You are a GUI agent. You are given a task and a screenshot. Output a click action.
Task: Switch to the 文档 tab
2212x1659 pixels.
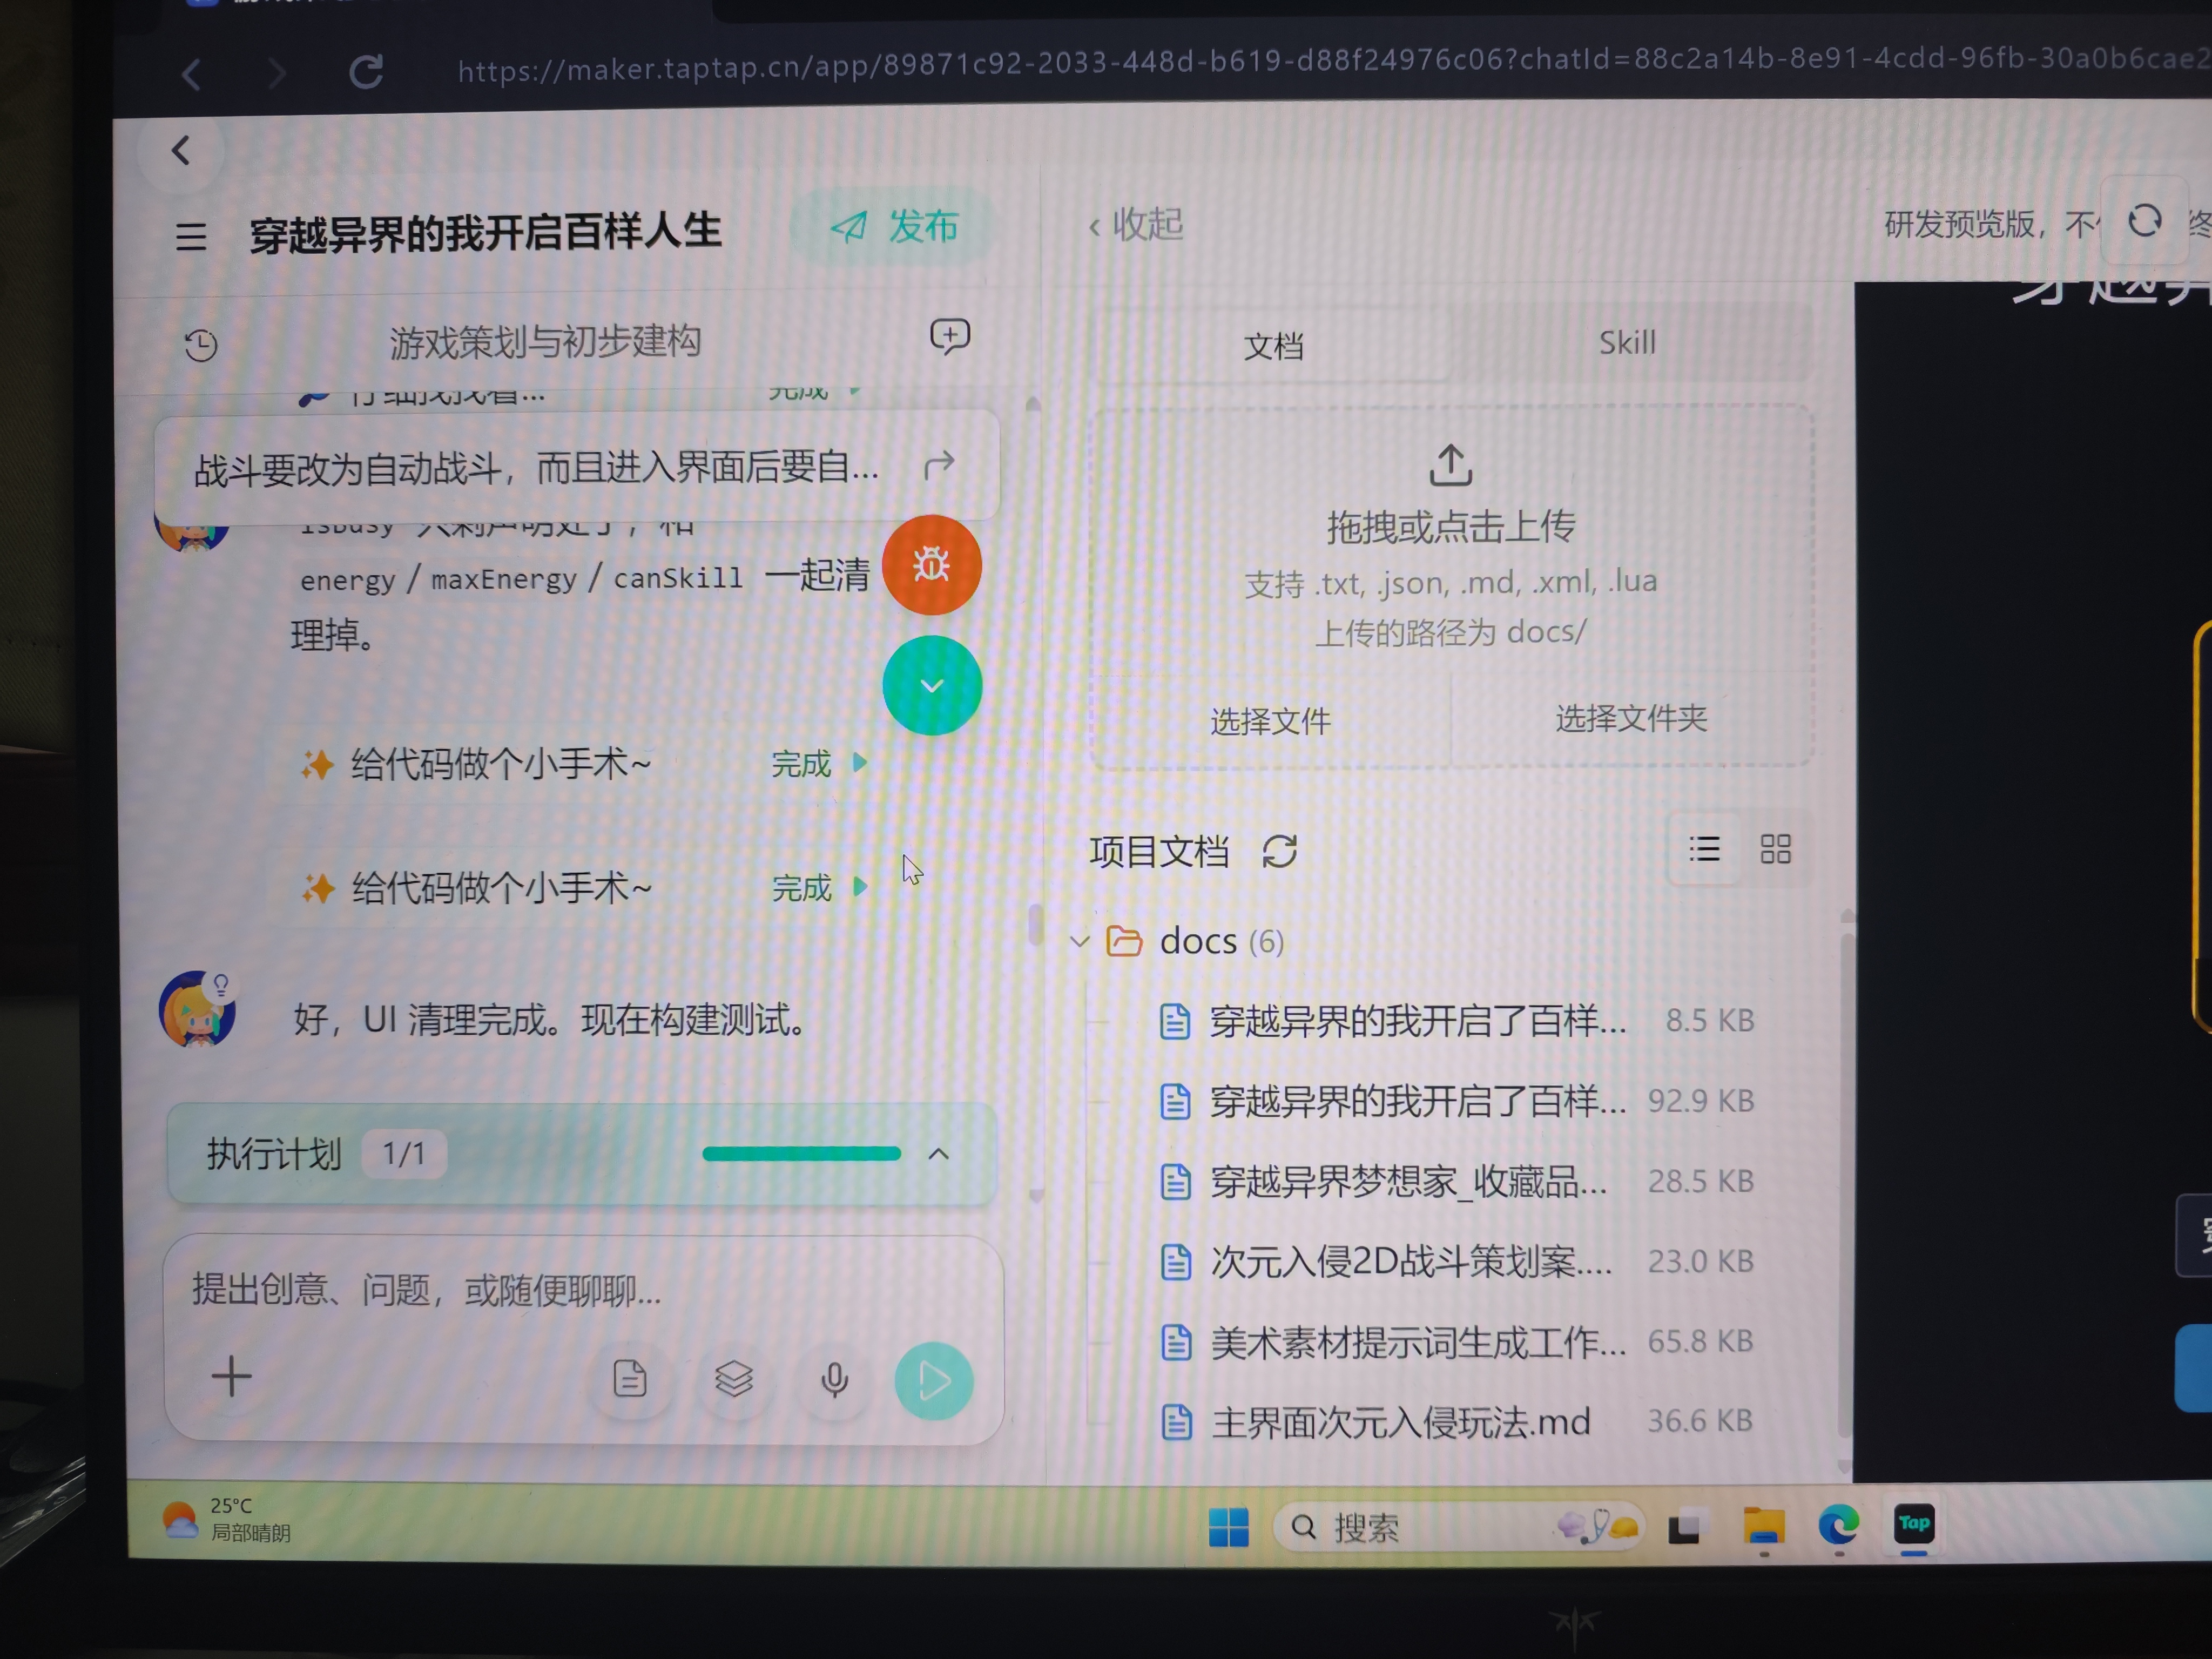pyautogui.click(x=1273, y=346)
